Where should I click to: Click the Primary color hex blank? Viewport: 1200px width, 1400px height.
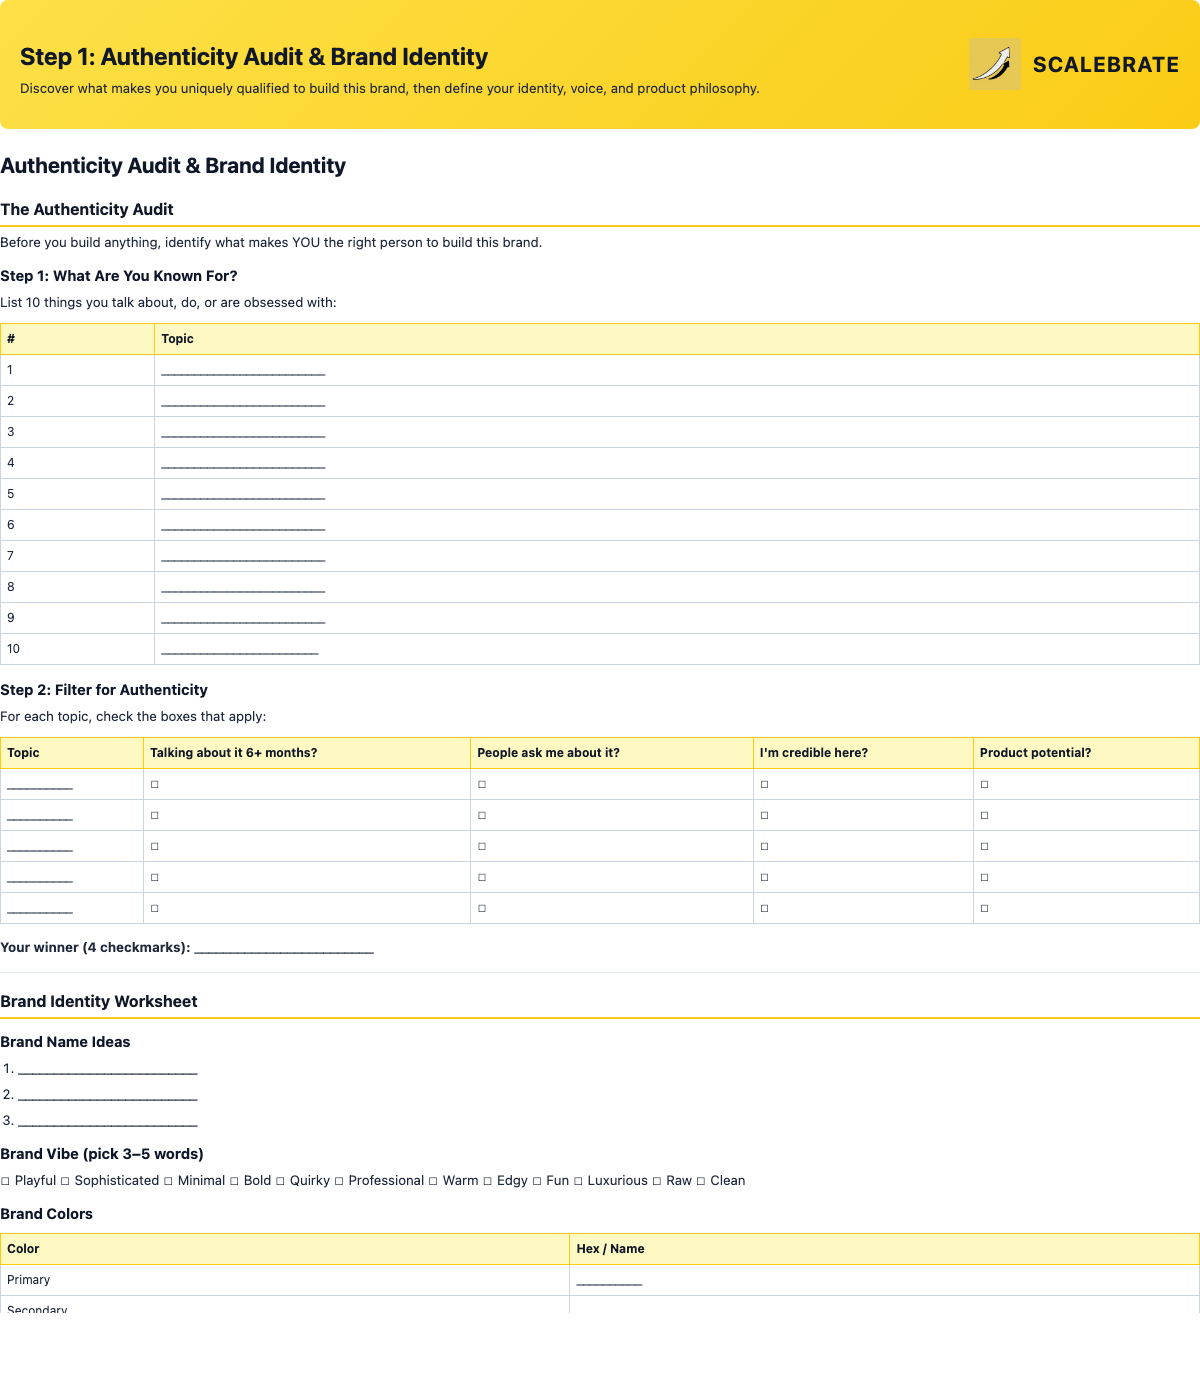coord(609,1281)
